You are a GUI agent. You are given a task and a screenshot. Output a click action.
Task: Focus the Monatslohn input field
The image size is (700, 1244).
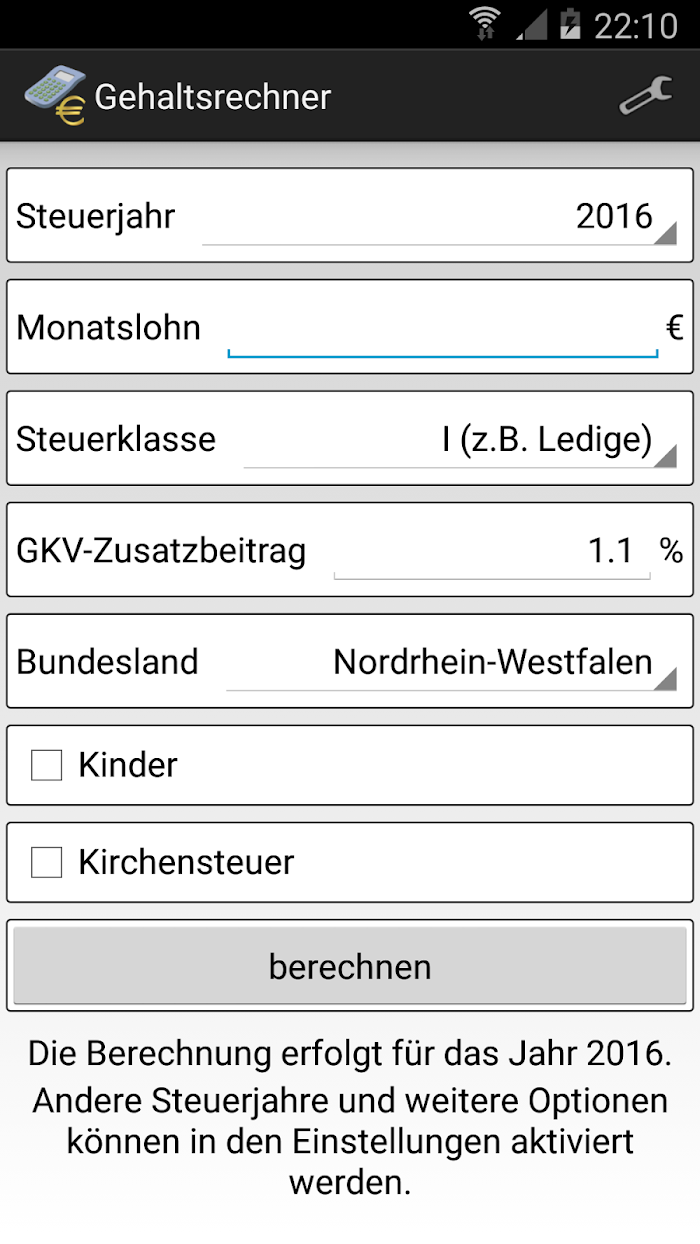point(443,329)
